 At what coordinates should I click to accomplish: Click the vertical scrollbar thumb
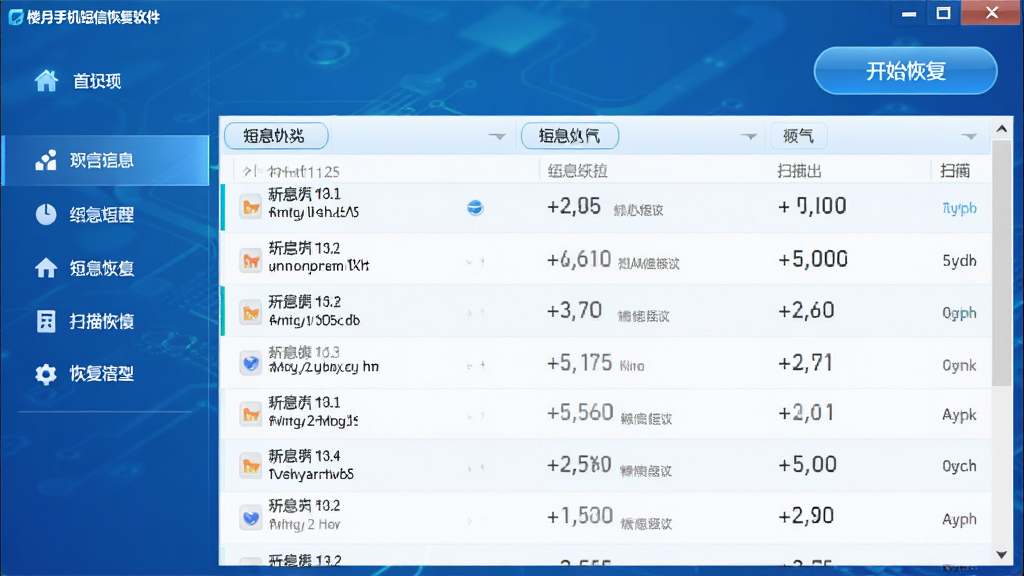[x=1001, y=263]
